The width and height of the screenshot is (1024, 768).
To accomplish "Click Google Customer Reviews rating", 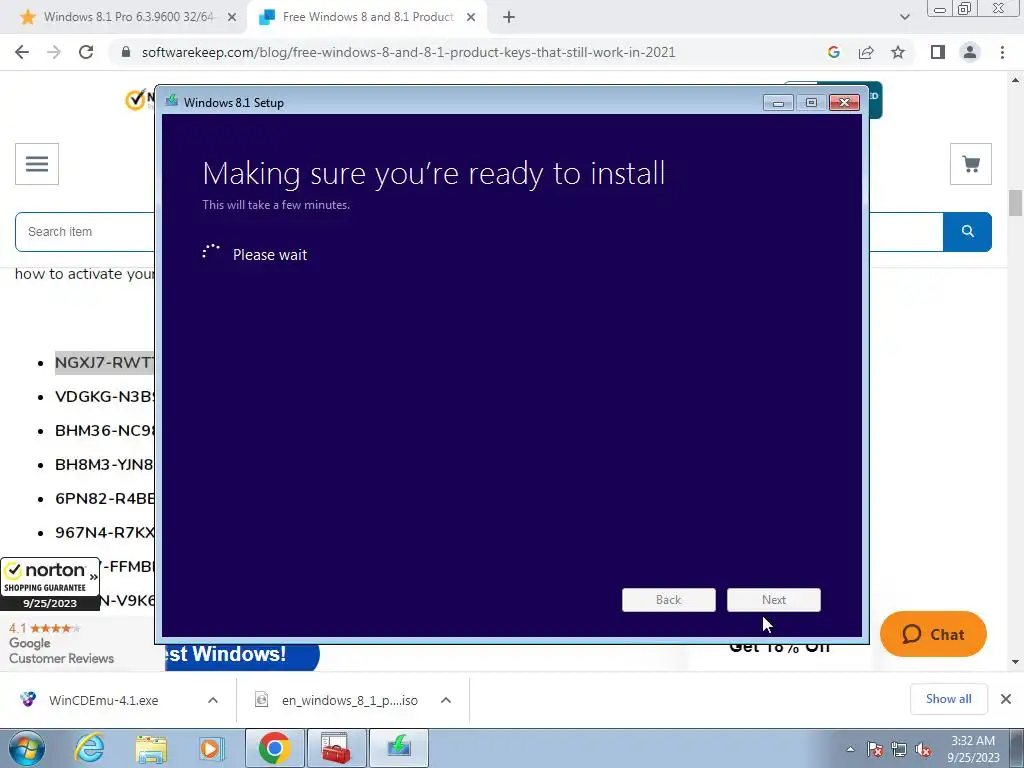I will (x=61, y=643).
